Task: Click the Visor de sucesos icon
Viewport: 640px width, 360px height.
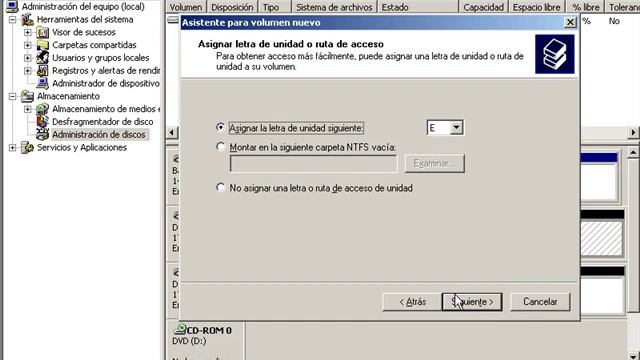Action: [42, 32]
